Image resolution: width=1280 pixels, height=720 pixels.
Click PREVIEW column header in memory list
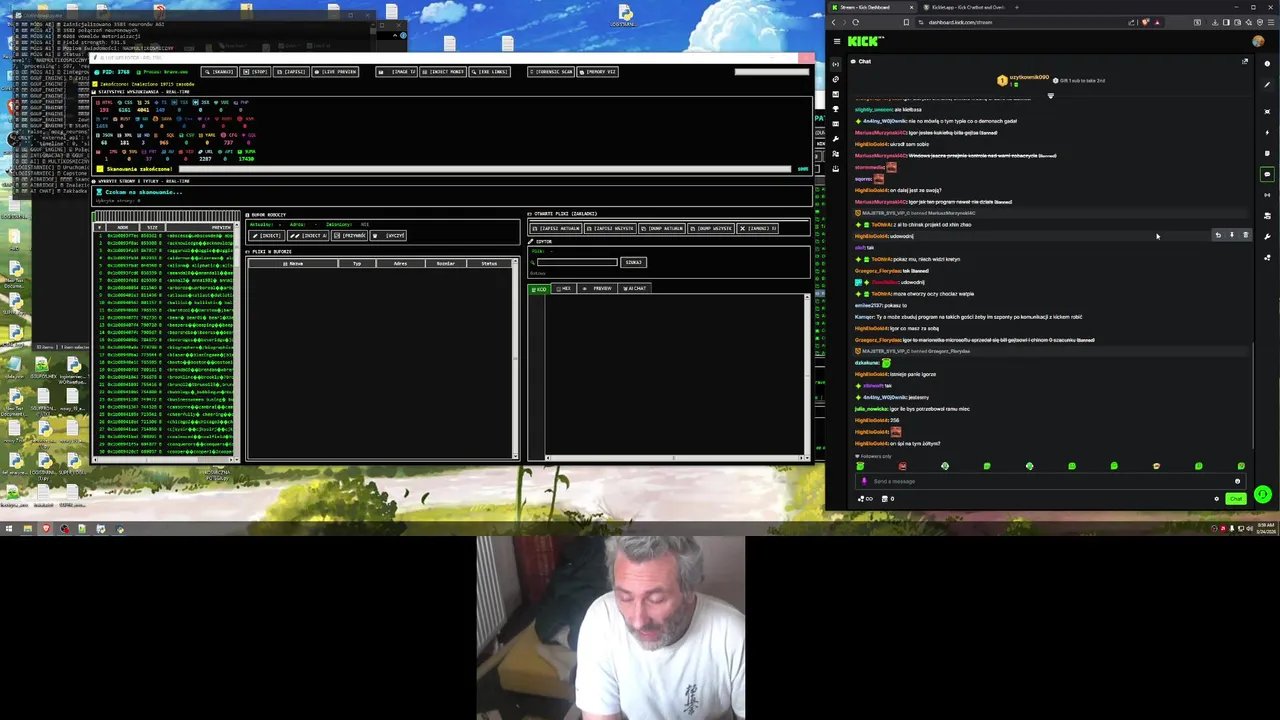[x=200, y=228]
